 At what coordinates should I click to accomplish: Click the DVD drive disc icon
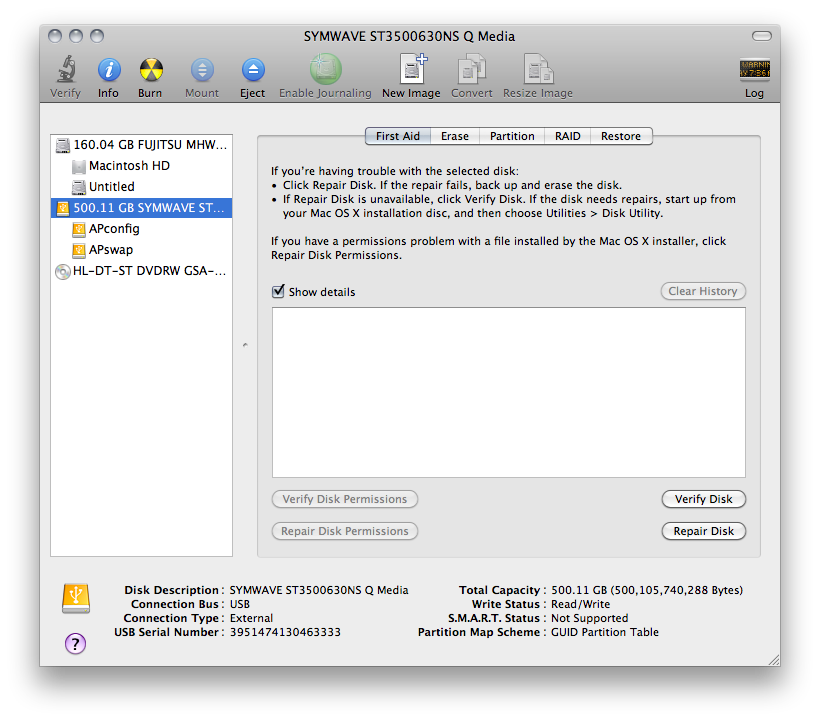[x=63, y=271]
